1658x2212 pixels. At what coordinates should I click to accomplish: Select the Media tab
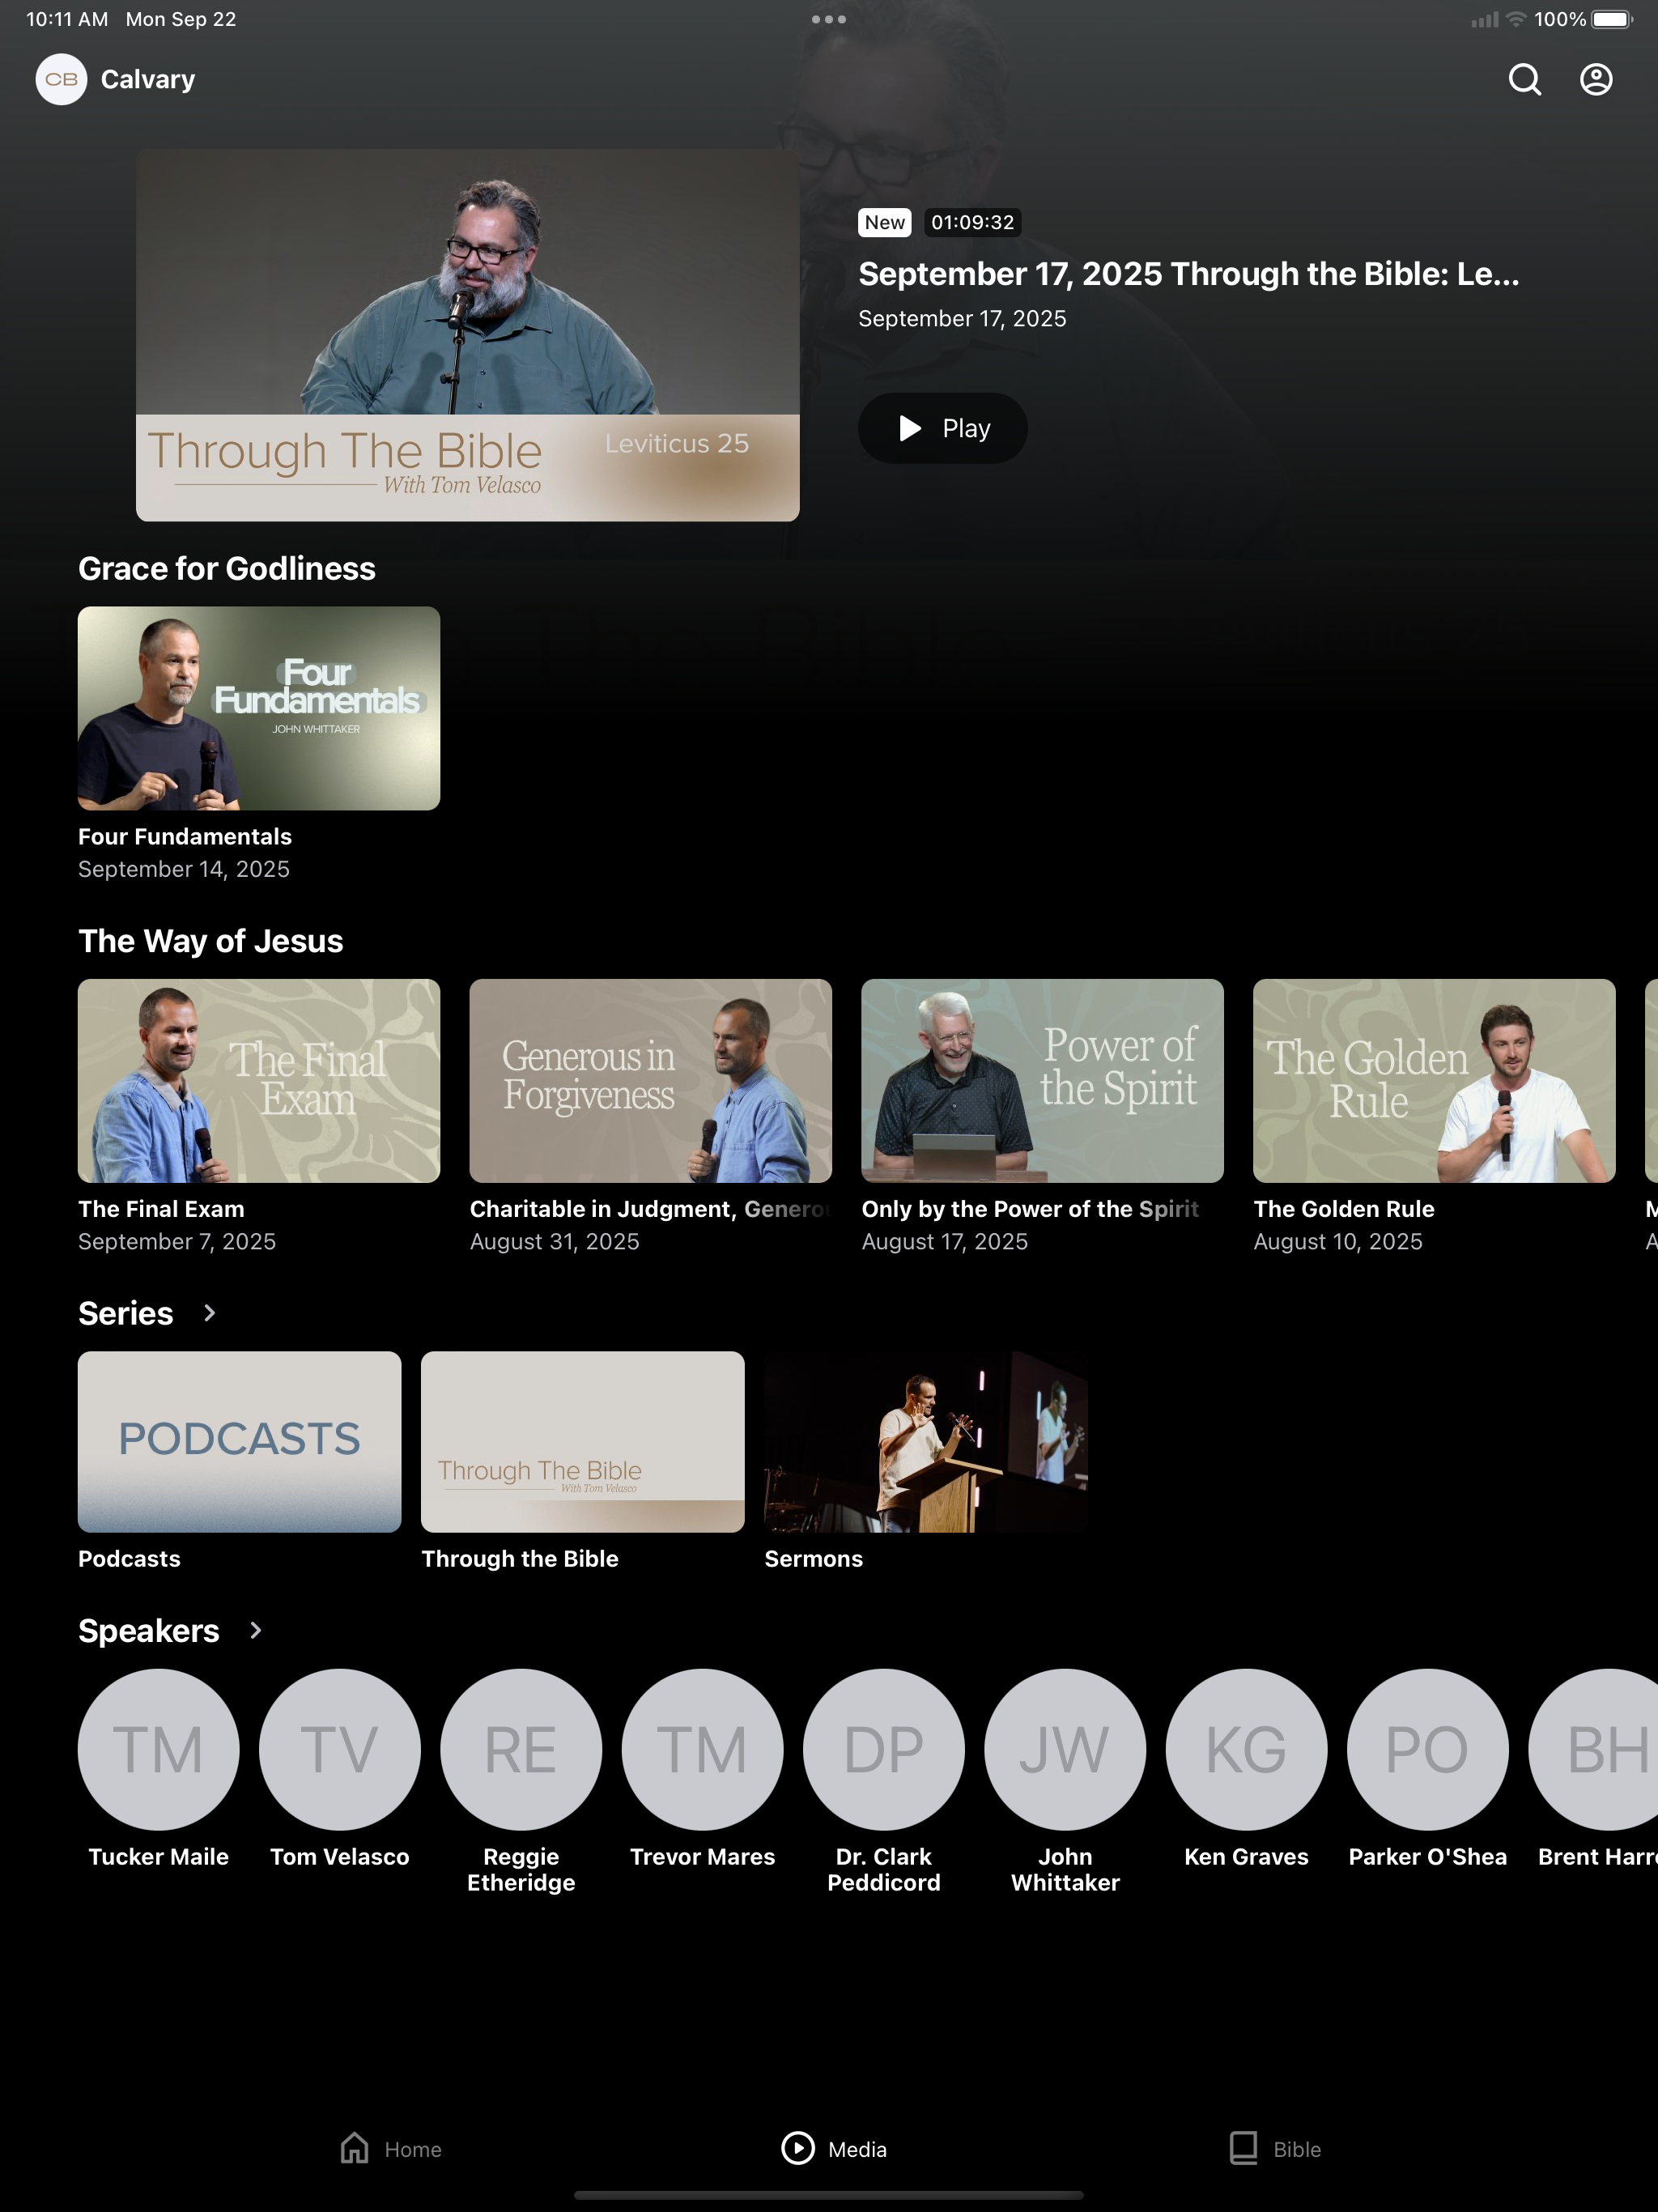834,2149
